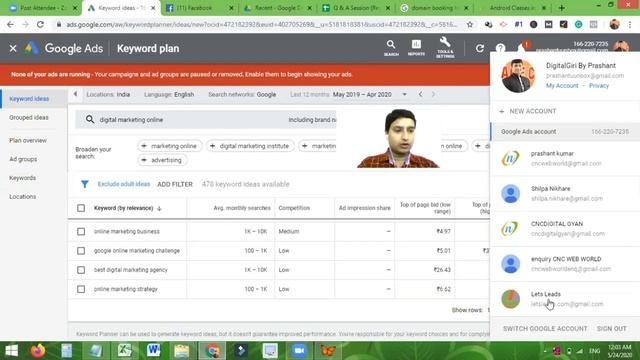Open File Explorer from the taskbar

(182, 351)
